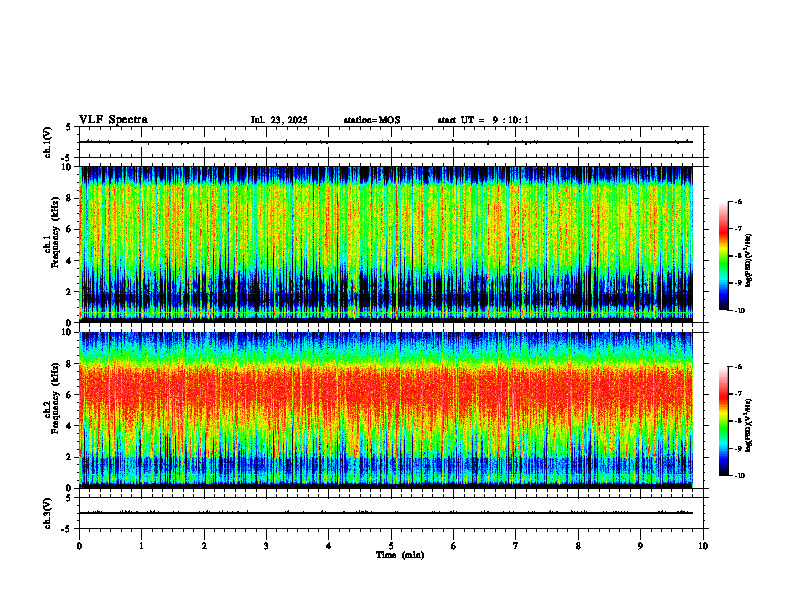Click inside the ch.2 frequency spectrogram panel
792x612 pixels.
[386, 410]
